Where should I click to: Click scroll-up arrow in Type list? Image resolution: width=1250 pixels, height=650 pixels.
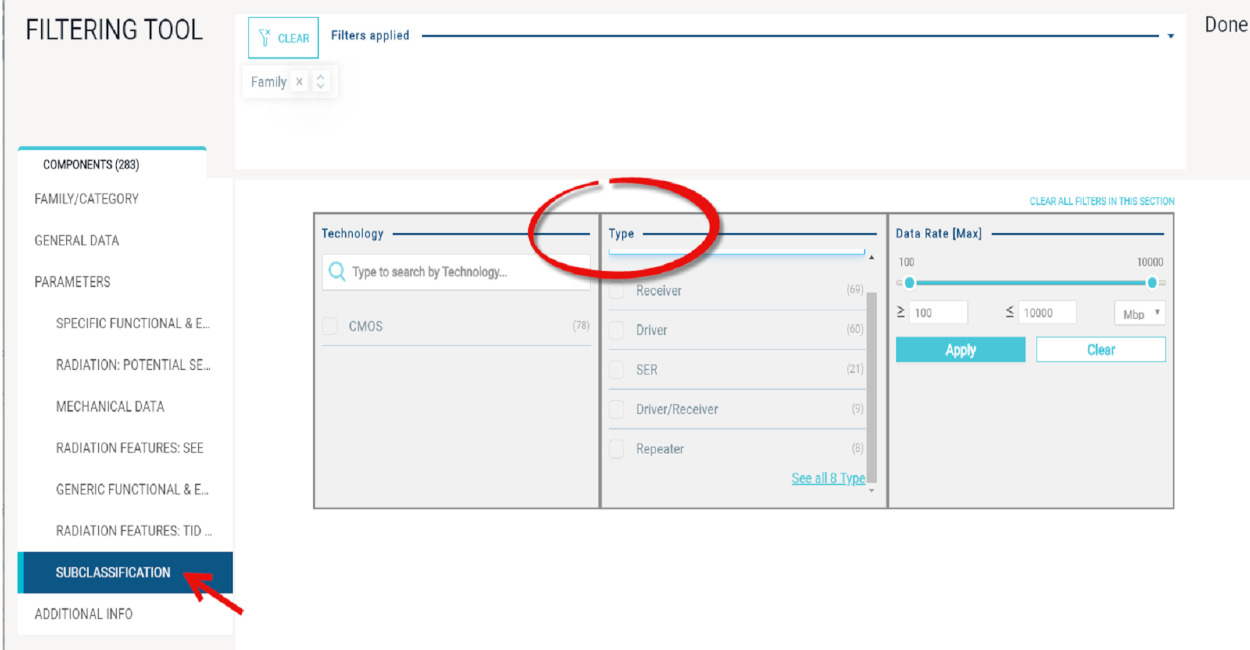pos(871,259)
